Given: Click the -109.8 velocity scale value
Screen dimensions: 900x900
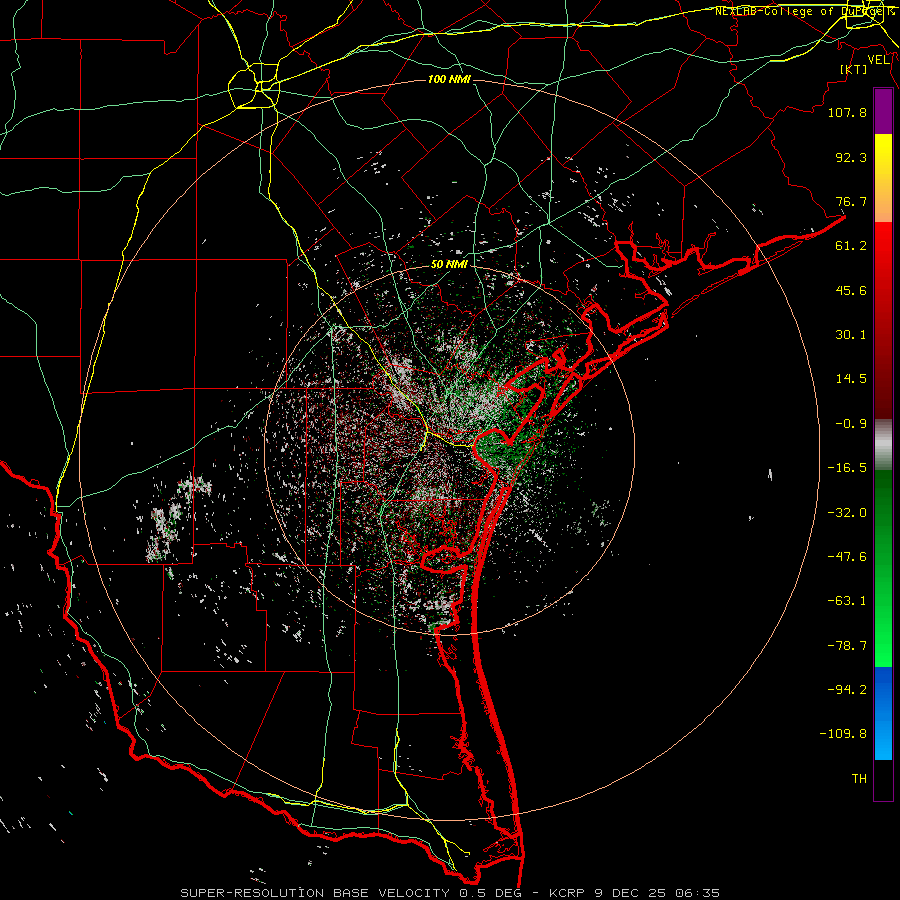Looking at the screenshot, I should [x=843, y=734].
